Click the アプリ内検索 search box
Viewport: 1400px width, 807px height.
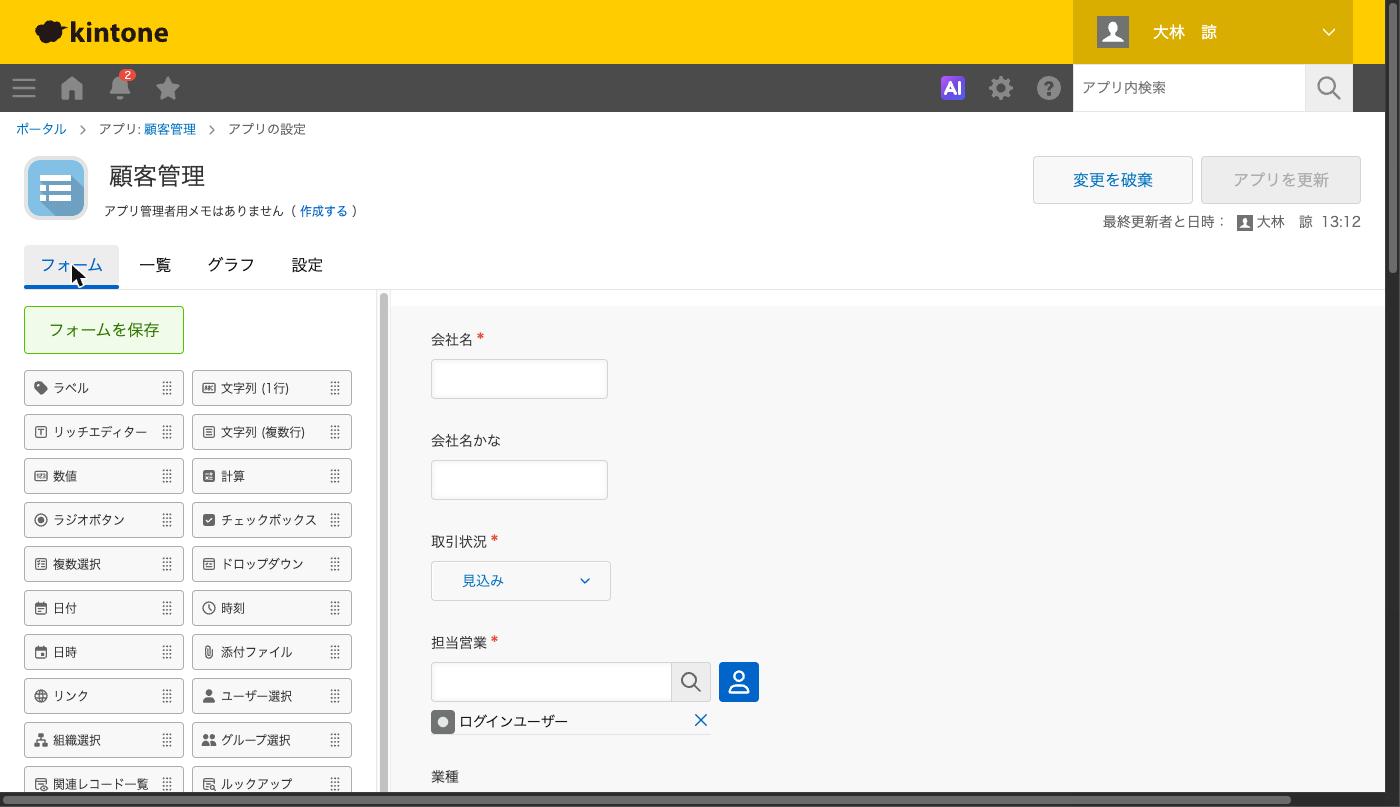point(1189,88)
